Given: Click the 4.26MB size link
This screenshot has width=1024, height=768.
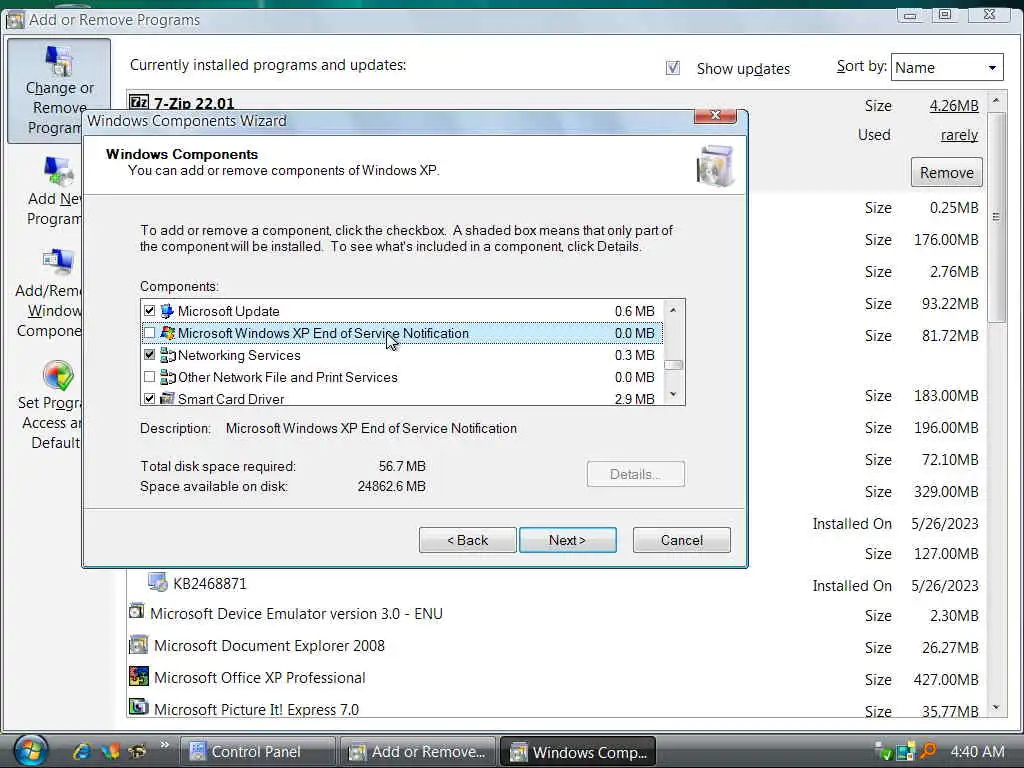Looking at the screenshot, I should tap(954, 106).
